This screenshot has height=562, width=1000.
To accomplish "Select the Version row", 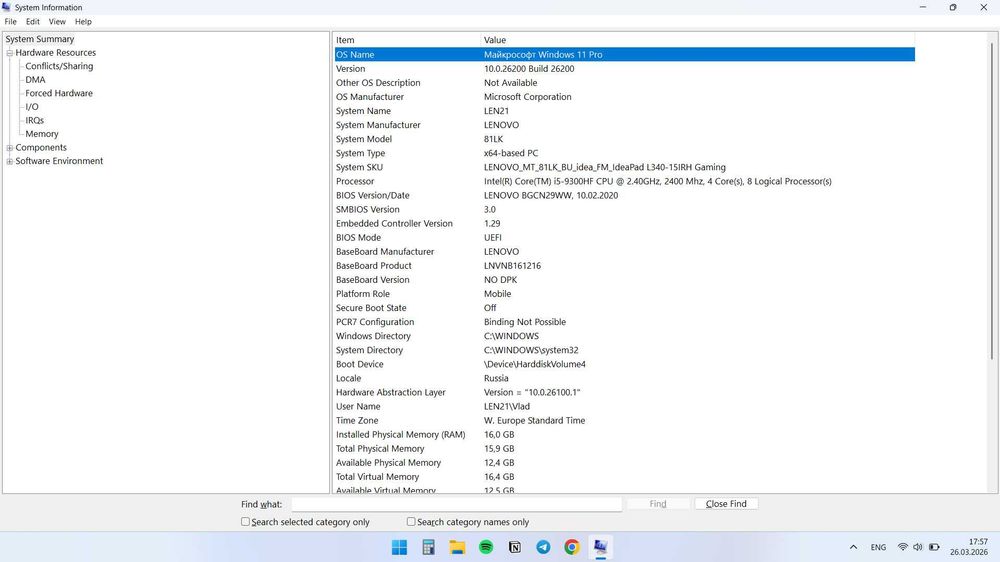I will [625, 69].
